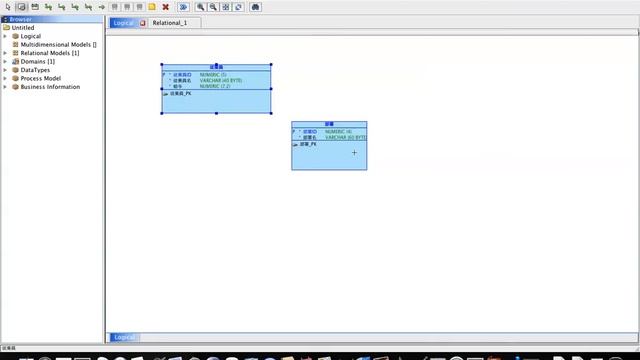
Task: Click the VARCHAR (40 BYTE) attribute type
Action: 221,80
